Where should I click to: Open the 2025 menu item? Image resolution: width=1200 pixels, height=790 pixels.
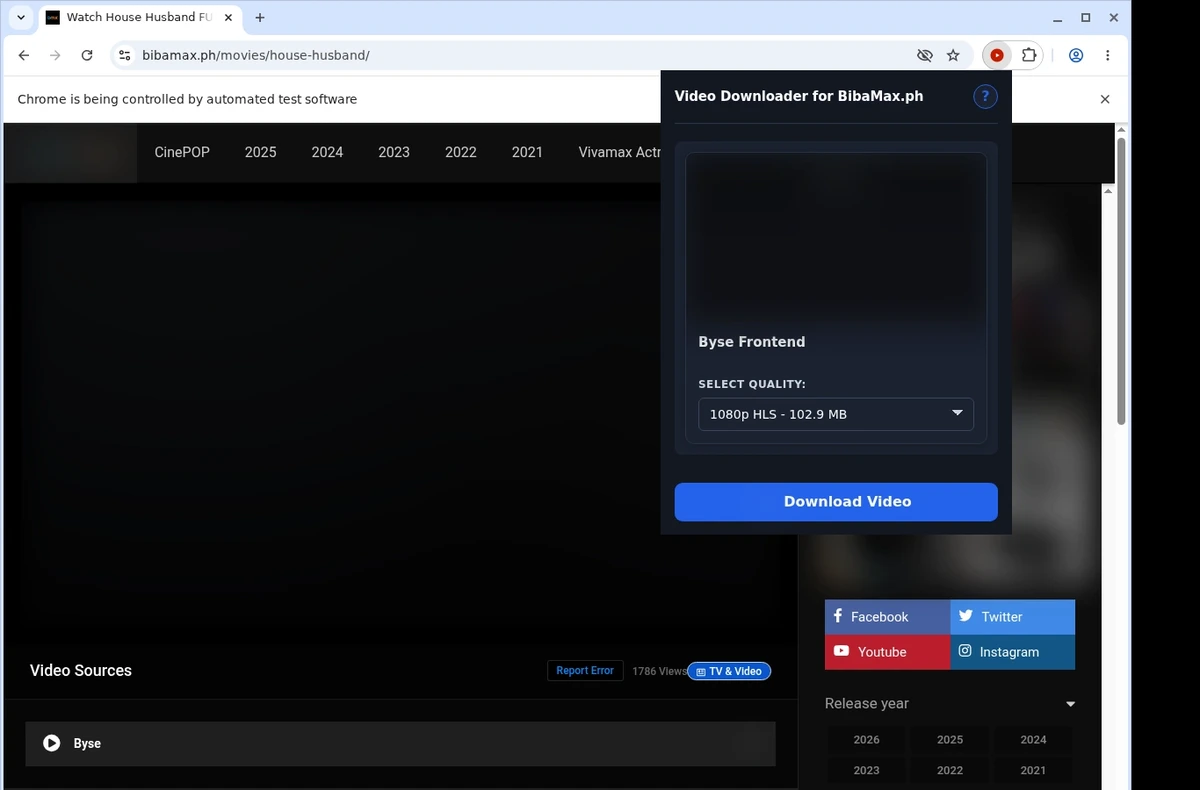pyautogui.click(x=260, y=152)
